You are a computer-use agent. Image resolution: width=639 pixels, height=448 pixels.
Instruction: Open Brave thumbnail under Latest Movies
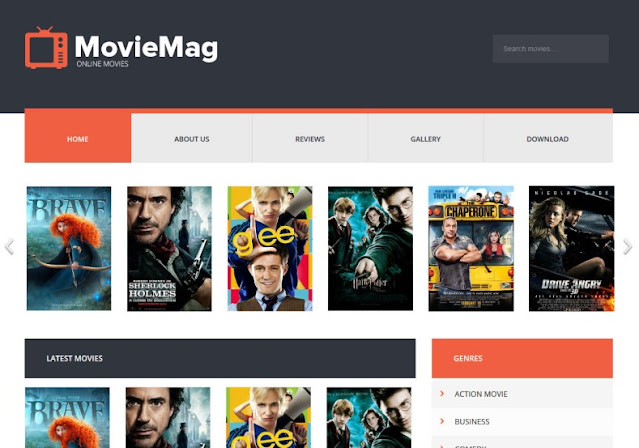click(67, 417)
